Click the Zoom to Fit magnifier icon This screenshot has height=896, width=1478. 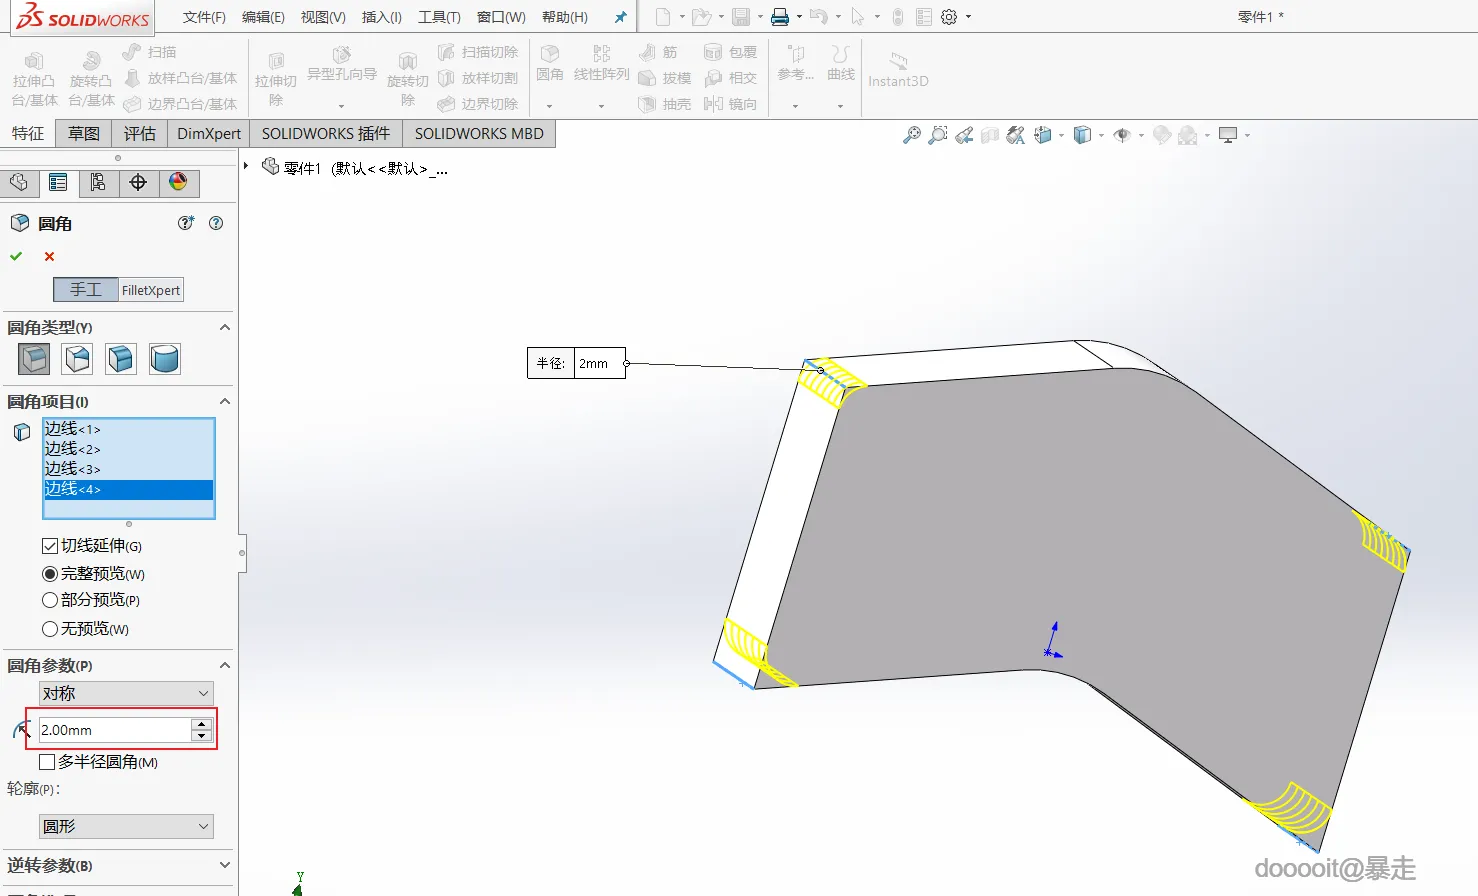tap(911, 135)
